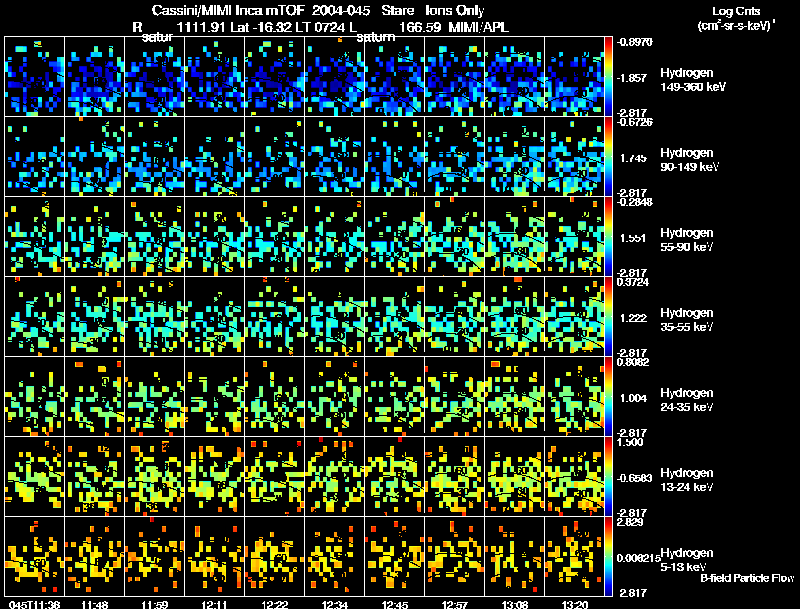The width and height of the screenshot is (800, 609).
Task: Click the color bar beside Hydrogen 55-90 keV
Action: click(x=608, y=236)
